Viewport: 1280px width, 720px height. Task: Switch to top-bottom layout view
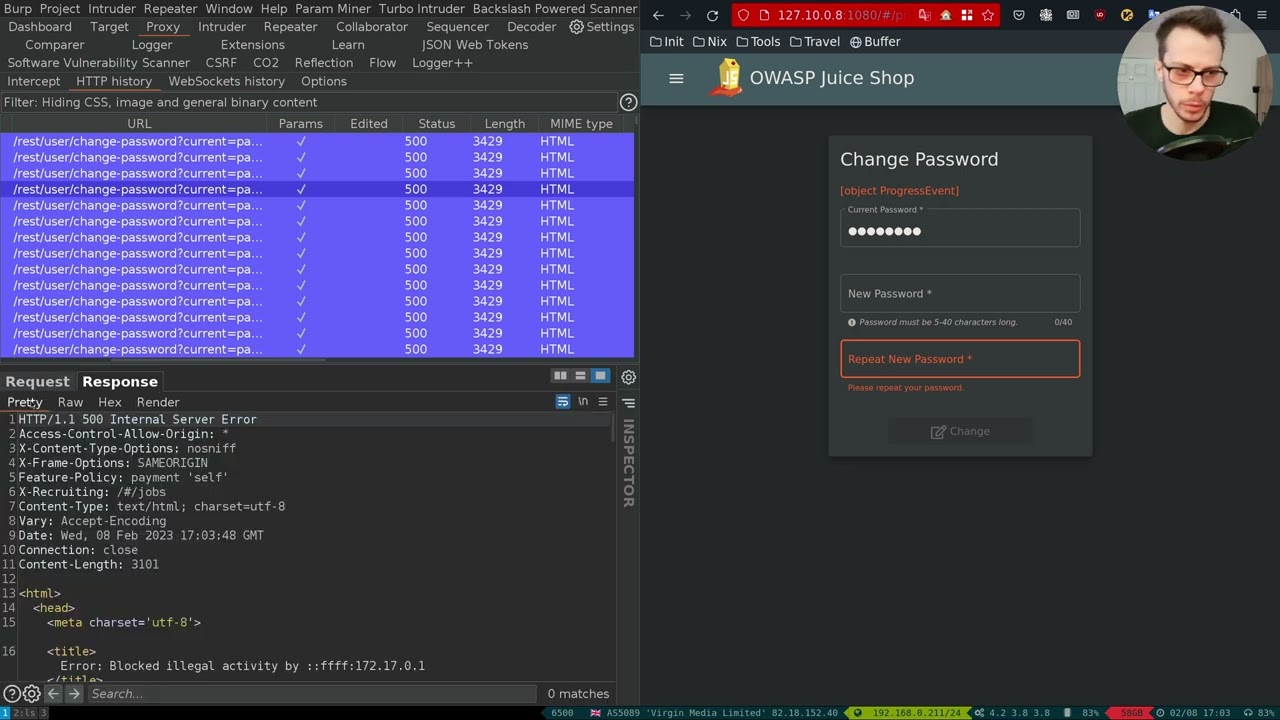point(580,376)
